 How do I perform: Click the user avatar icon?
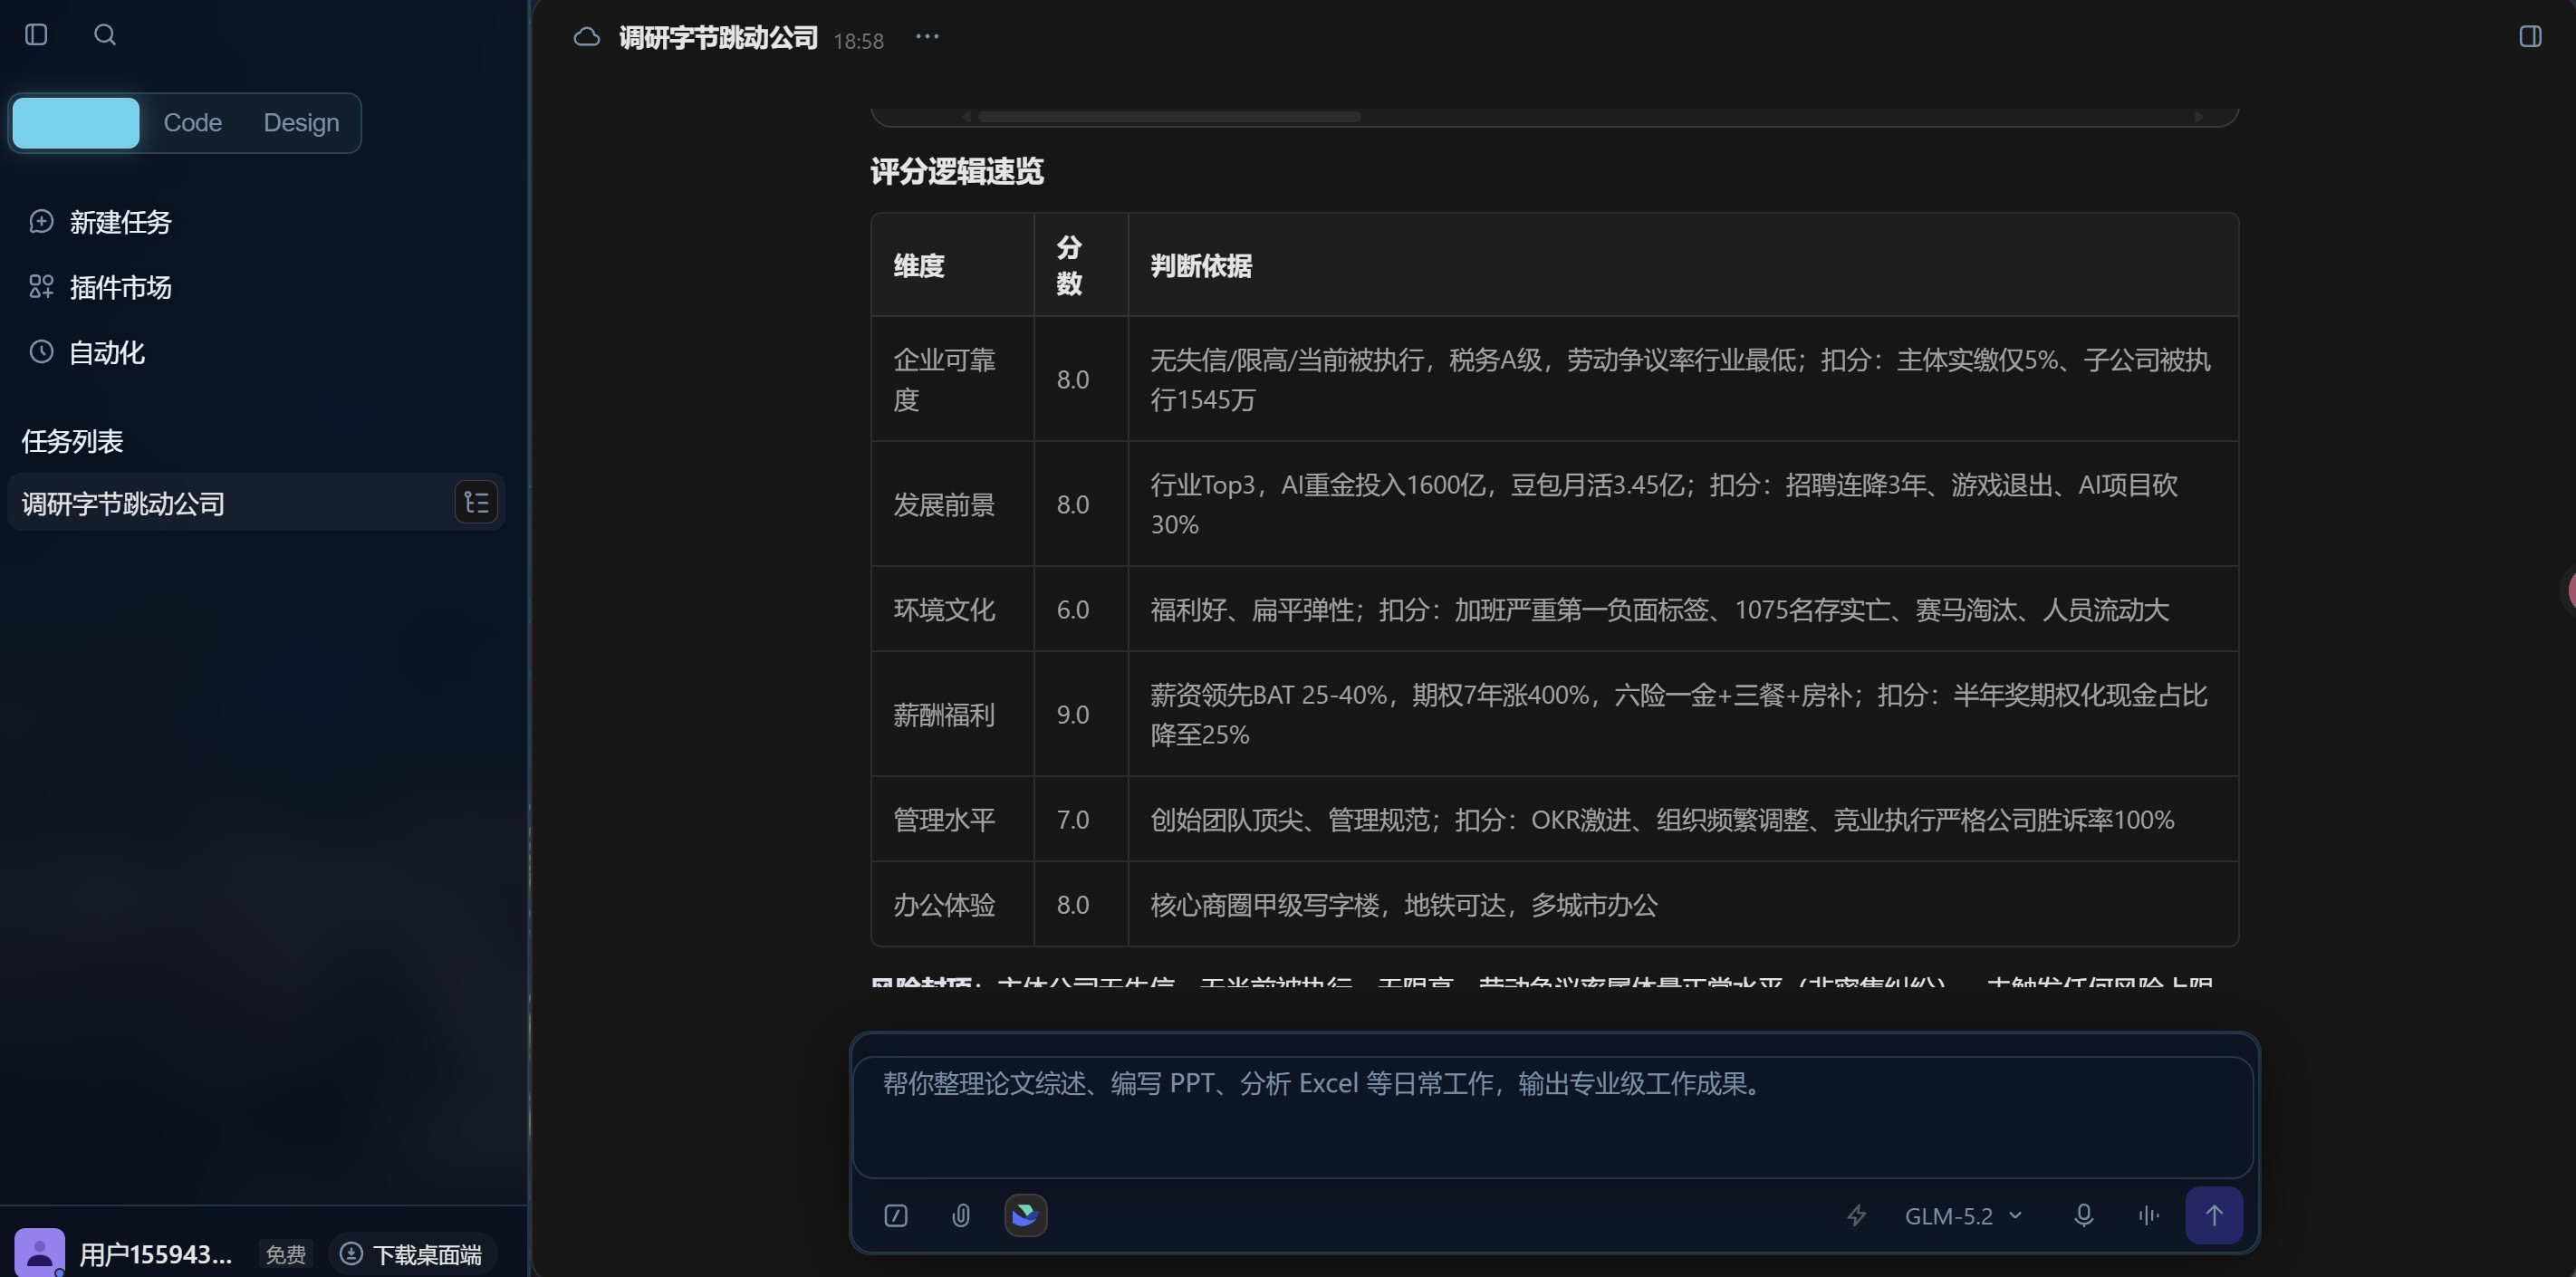(x=40, y=1252)
